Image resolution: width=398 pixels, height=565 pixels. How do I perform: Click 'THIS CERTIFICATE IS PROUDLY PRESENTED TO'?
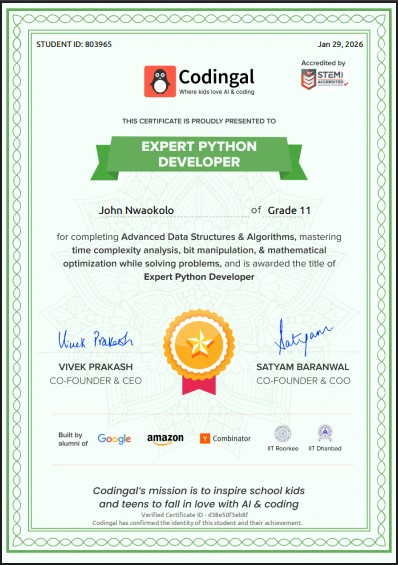click(x=199, y=121)
